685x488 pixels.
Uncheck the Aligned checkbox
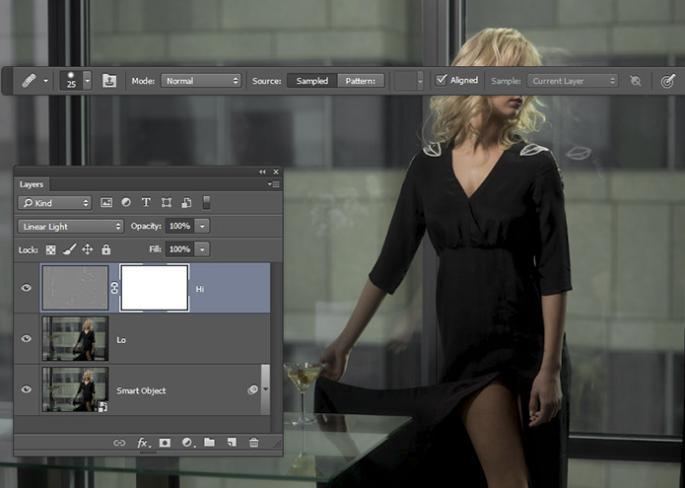coord(441,80)
